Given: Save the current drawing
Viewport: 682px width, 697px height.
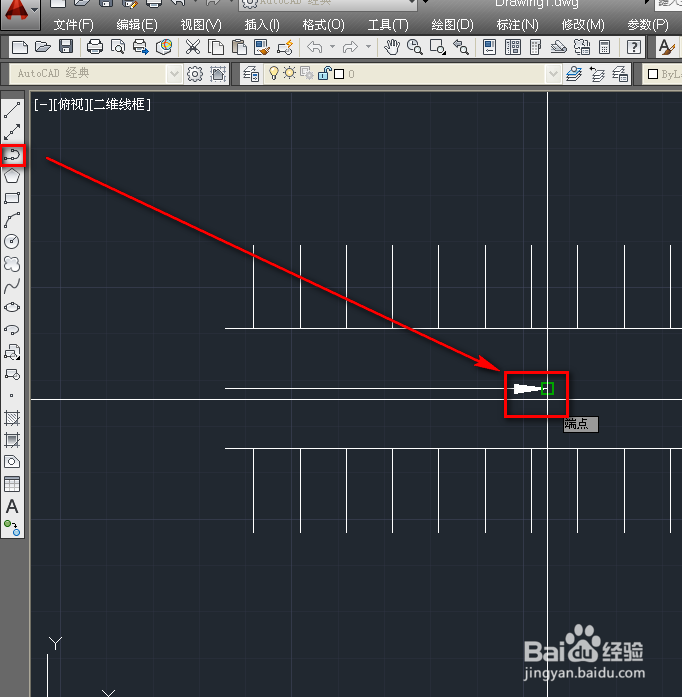Looking at the screenshot, I should tap(66, 47).
